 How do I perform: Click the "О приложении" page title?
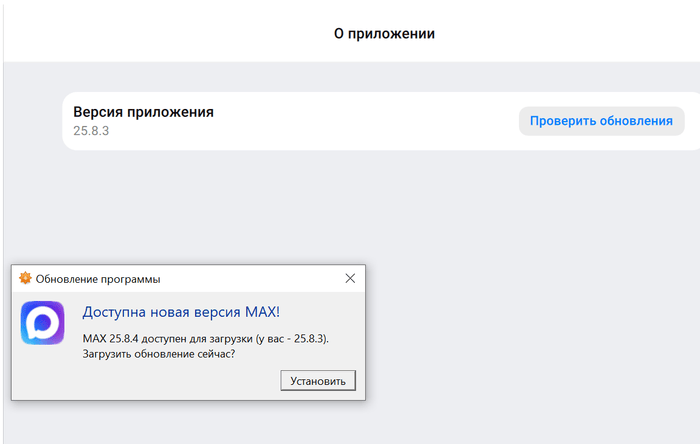click(384, 34)
